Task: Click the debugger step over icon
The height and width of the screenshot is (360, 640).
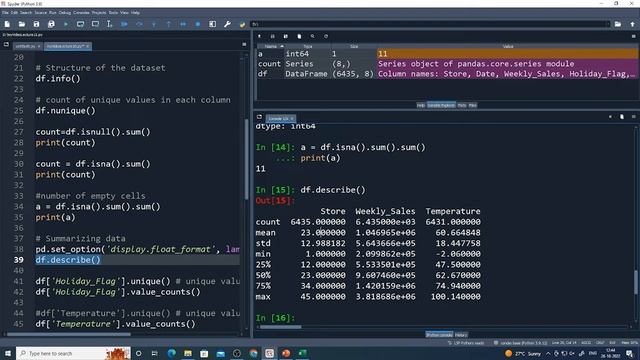Action: (x=139, y=24)
